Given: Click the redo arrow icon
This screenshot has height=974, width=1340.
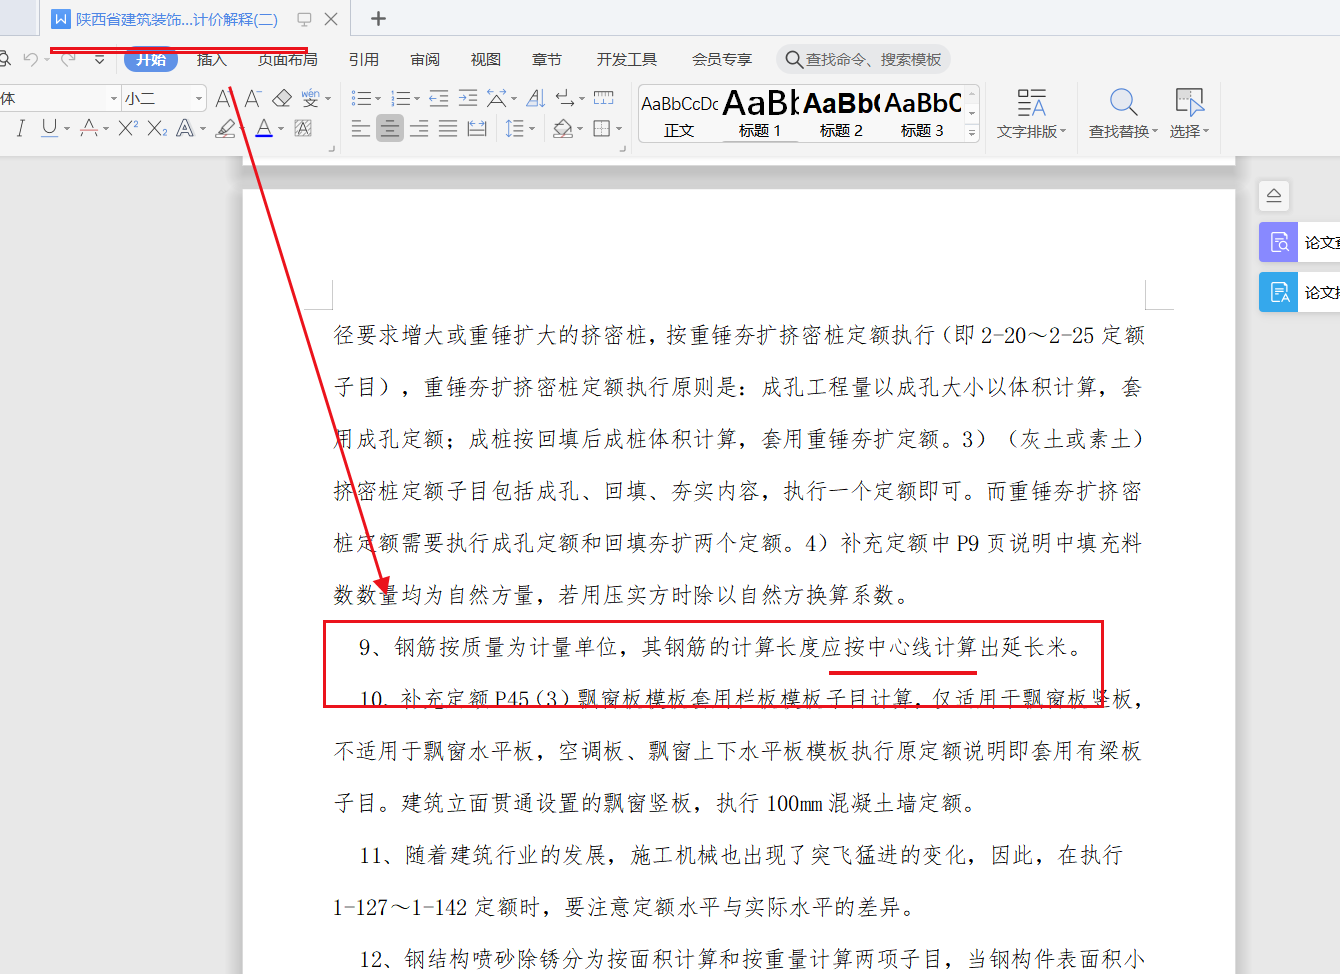Looking at the screenshot, I should pyautogui.click(x=67, y=60).
